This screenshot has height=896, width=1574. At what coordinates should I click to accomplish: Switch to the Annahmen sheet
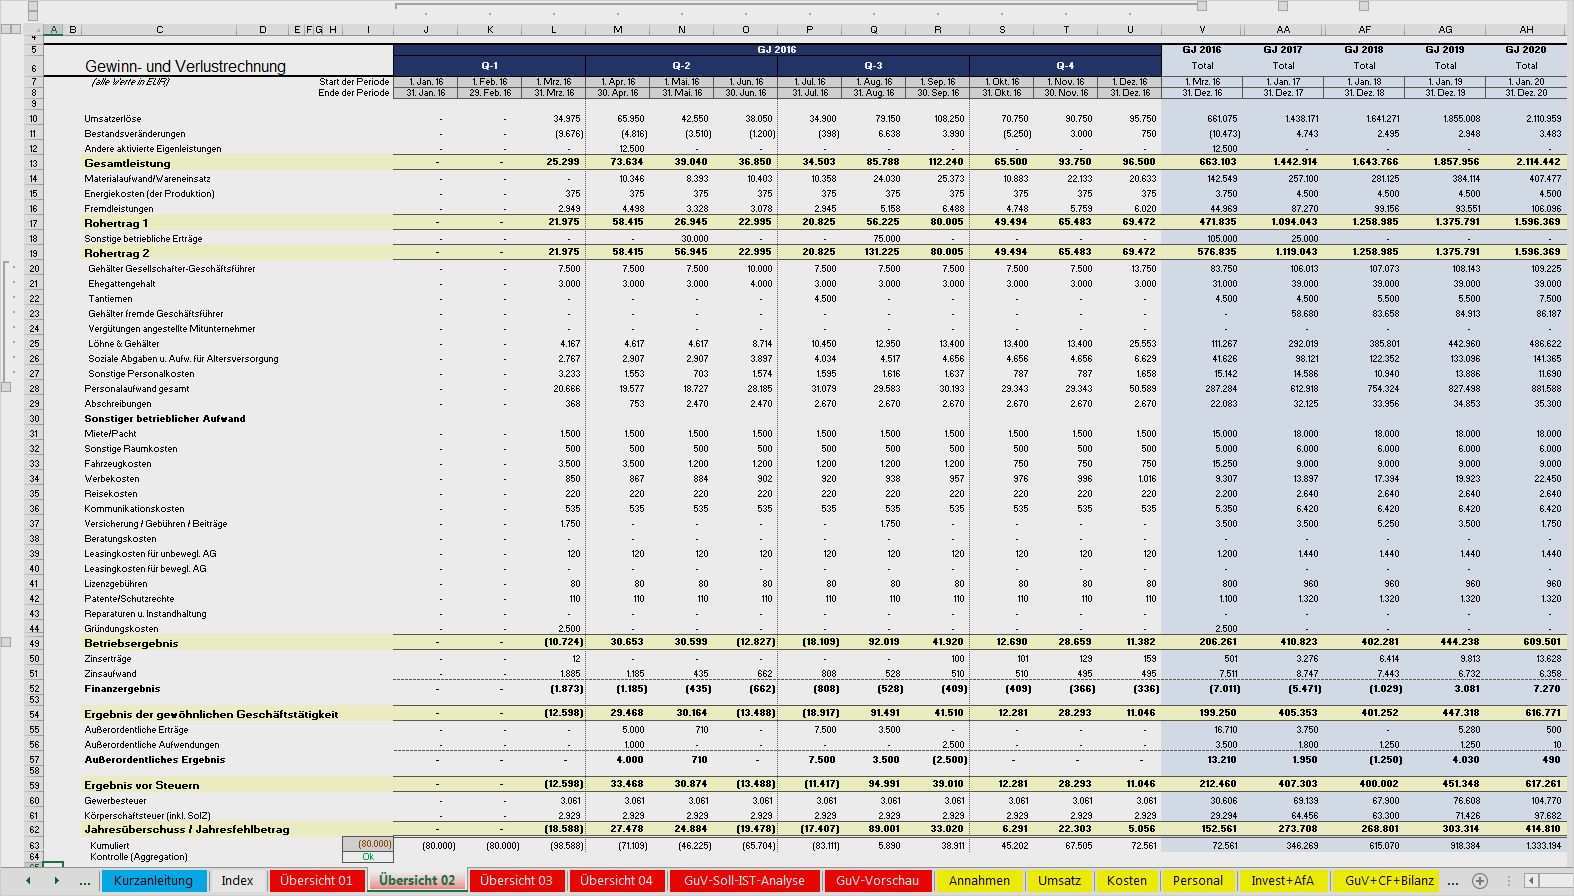pyautogui.click(x=979, y=881)
